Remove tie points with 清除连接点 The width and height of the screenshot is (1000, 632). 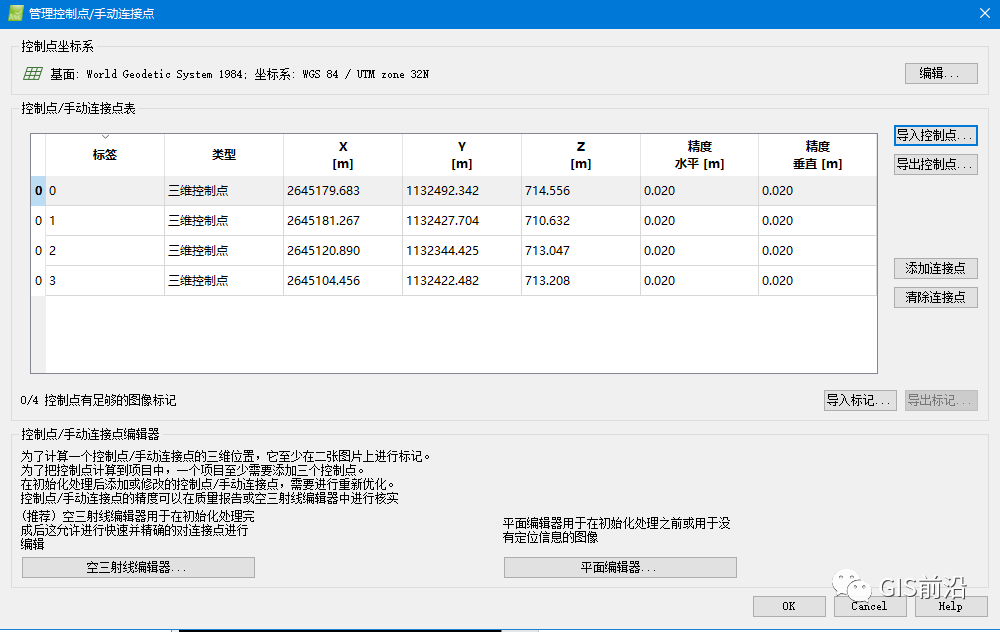tap(936, 297)
